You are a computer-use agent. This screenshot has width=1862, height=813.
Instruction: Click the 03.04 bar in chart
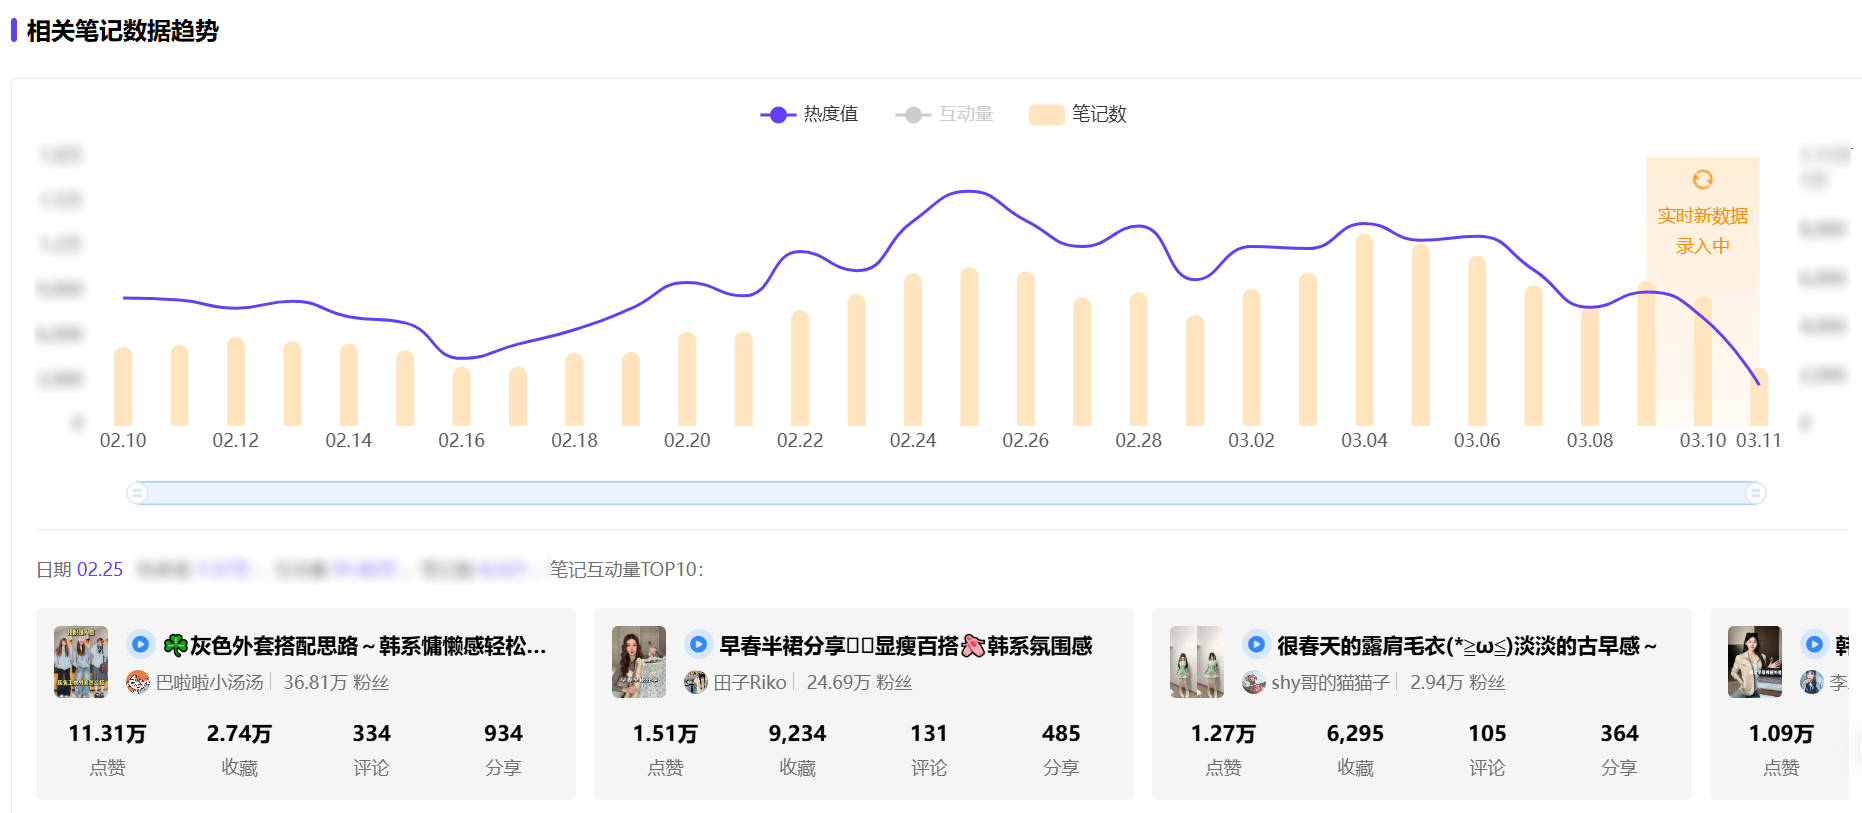1364,330
